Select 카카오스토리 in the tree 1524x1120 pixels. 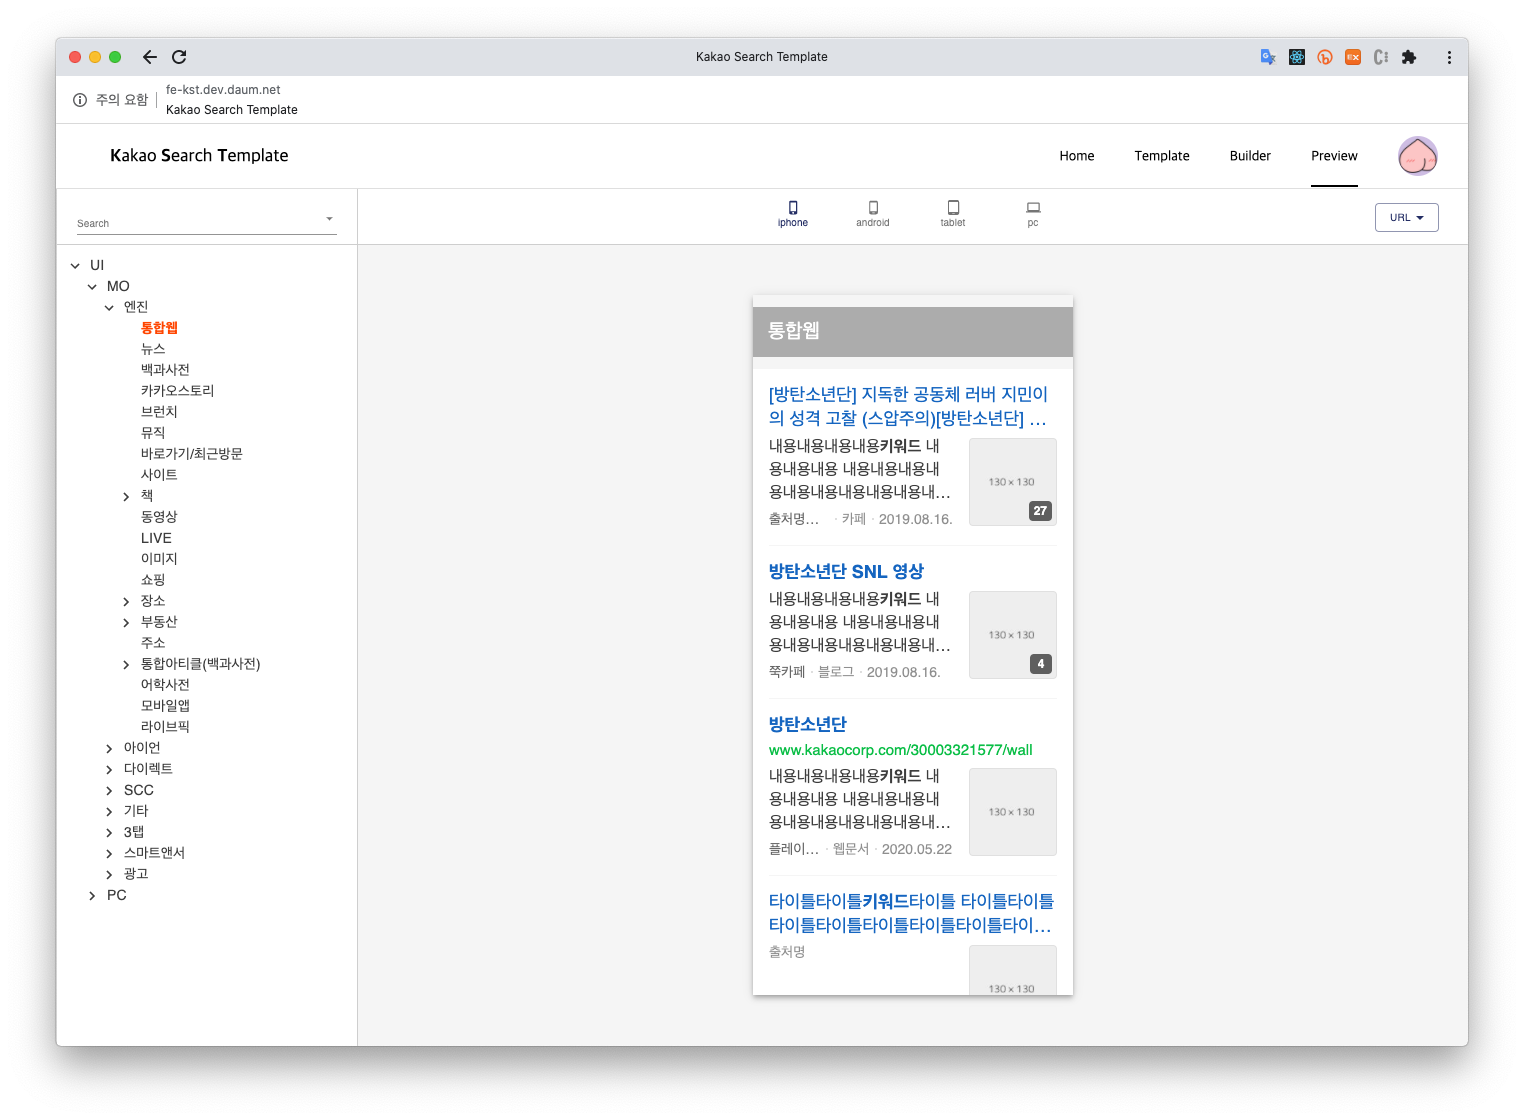[x=177, y=391]
